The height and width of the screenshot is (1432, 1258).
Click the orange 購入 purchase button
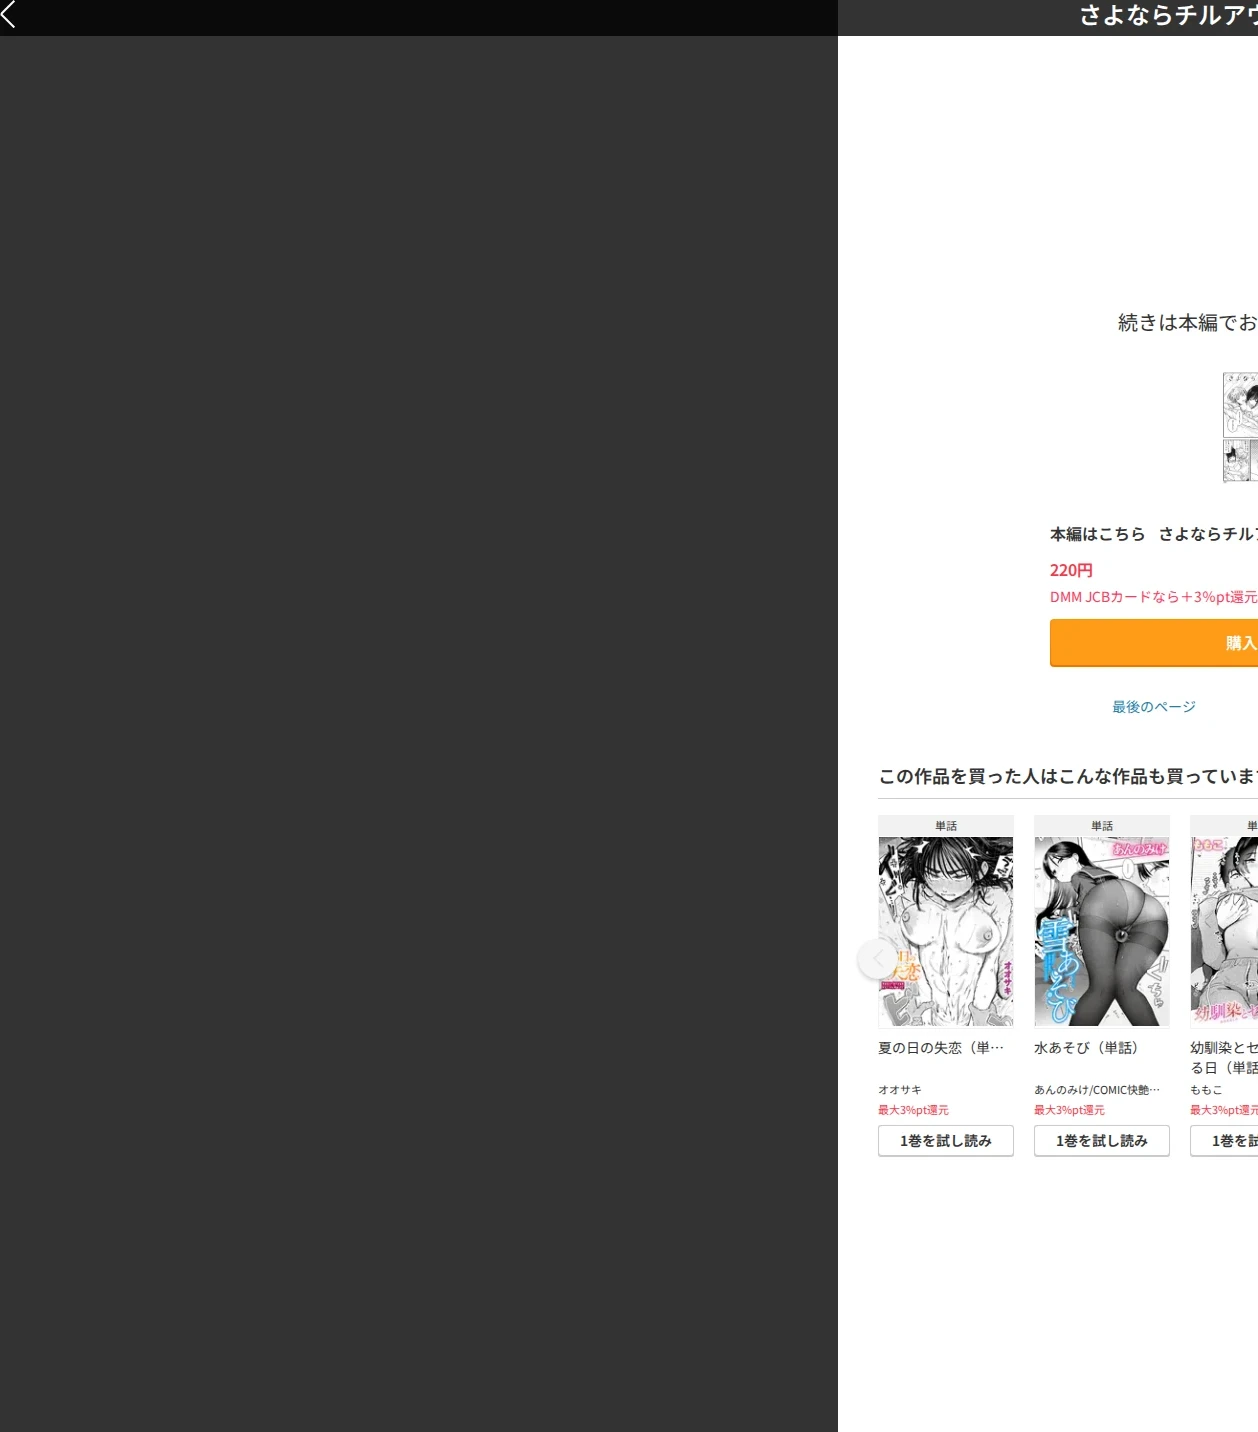(x=1154, y=643)
